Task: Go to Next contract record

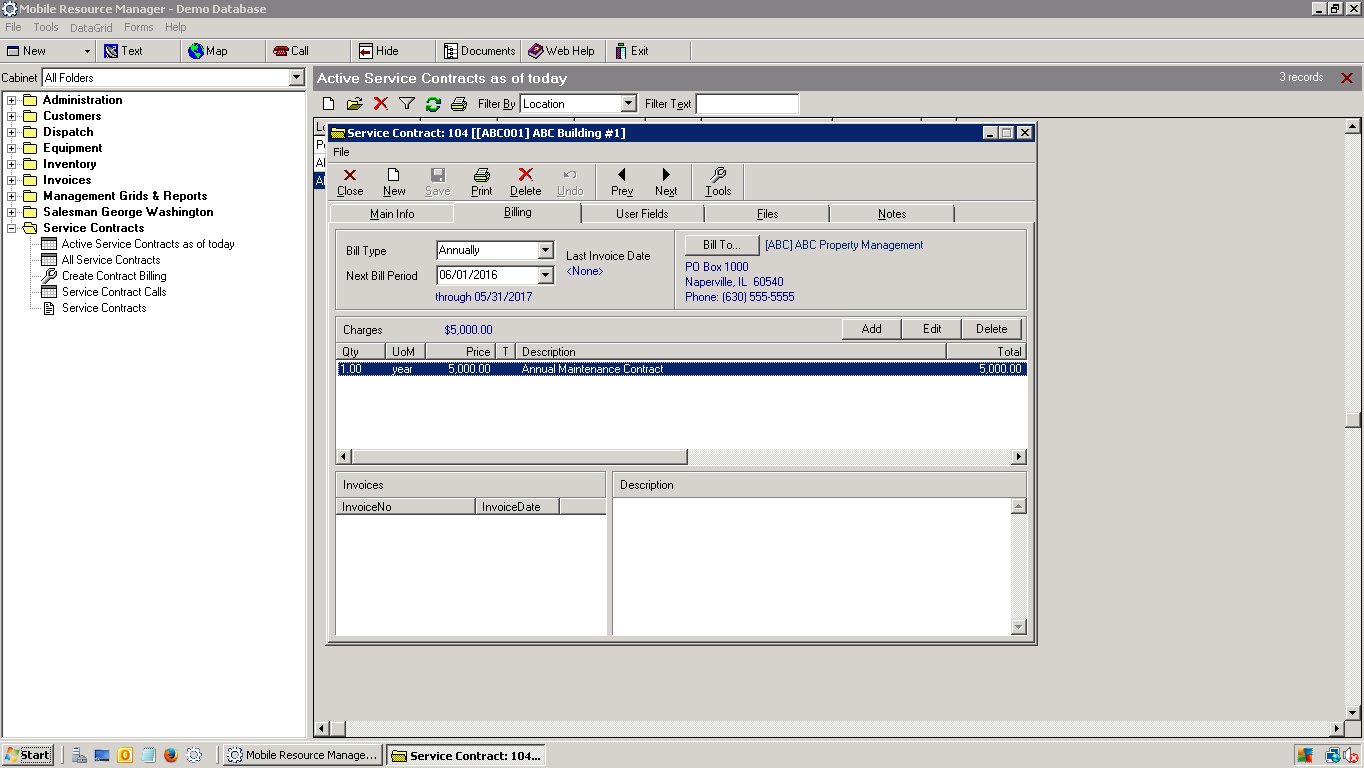Action: (666, 182)
